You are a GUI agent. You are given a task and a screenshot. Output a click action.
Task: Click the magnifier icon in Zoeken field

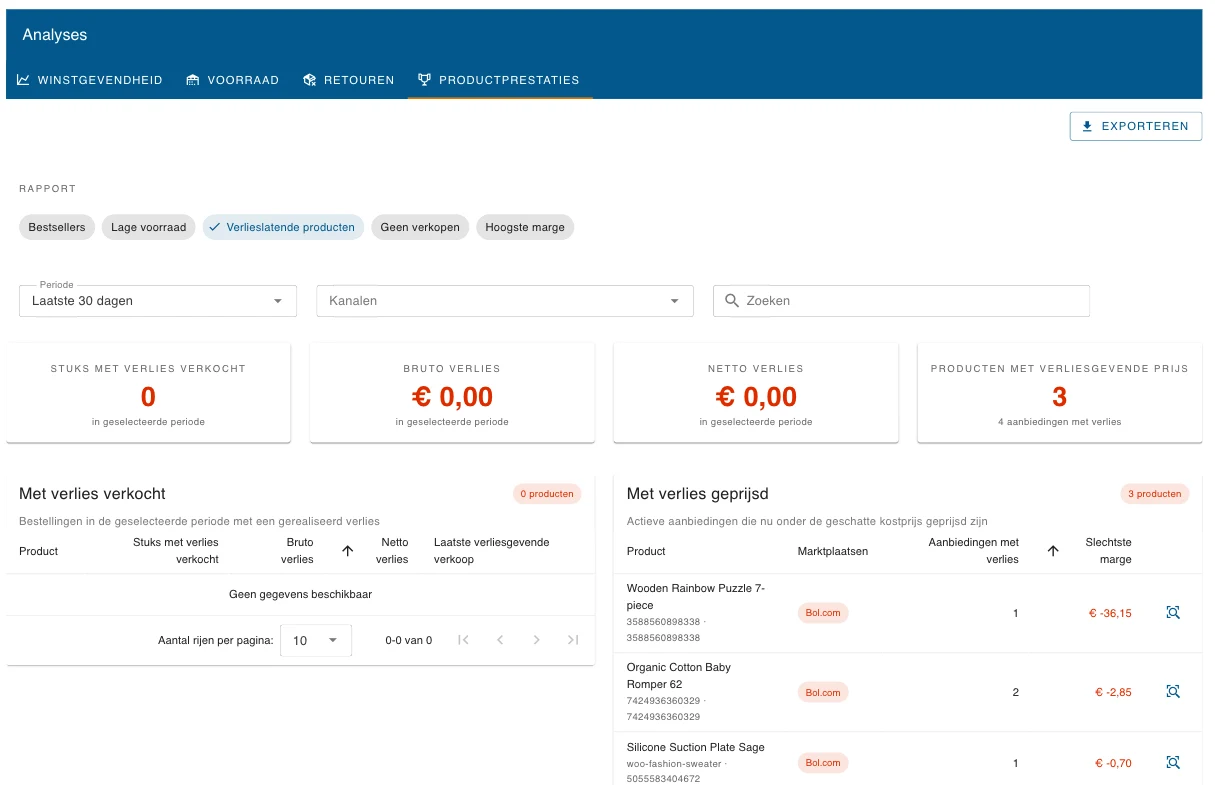pos(732,301)
